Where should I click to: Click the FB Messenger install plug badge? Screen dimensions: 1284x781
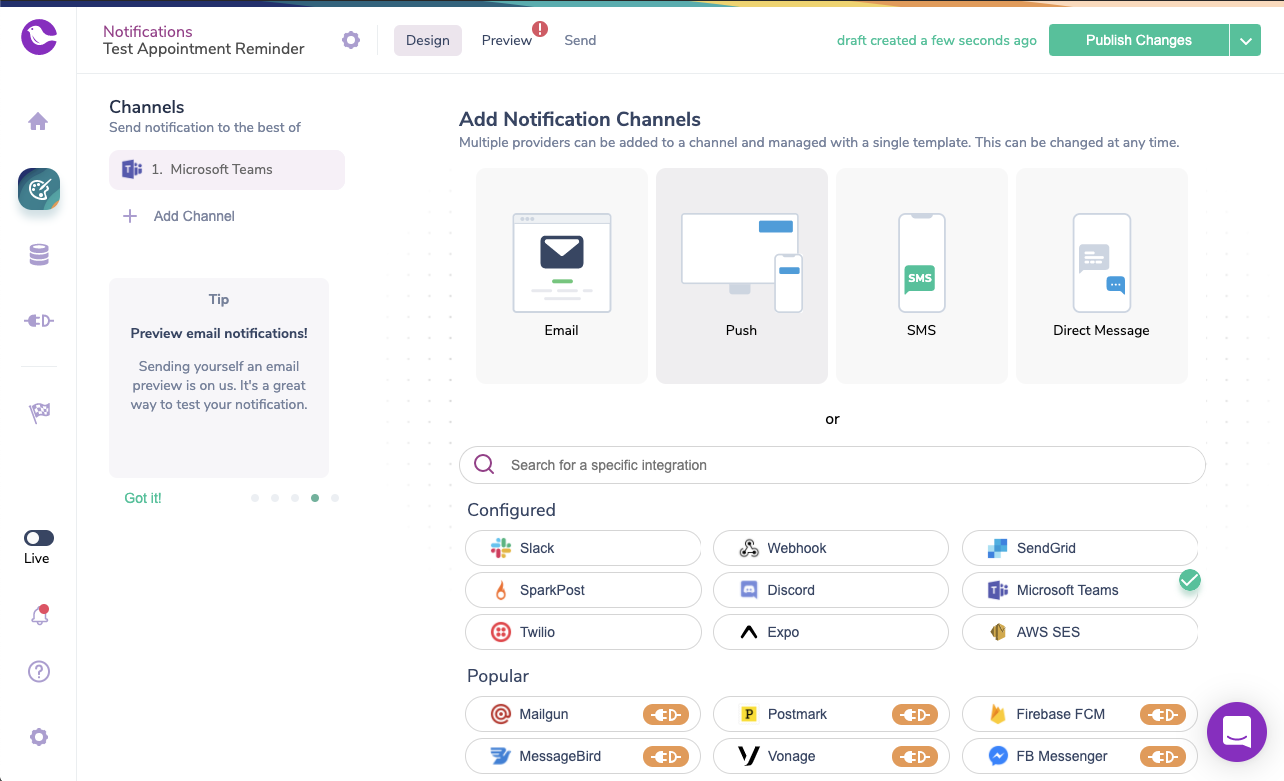(1162, 757)
